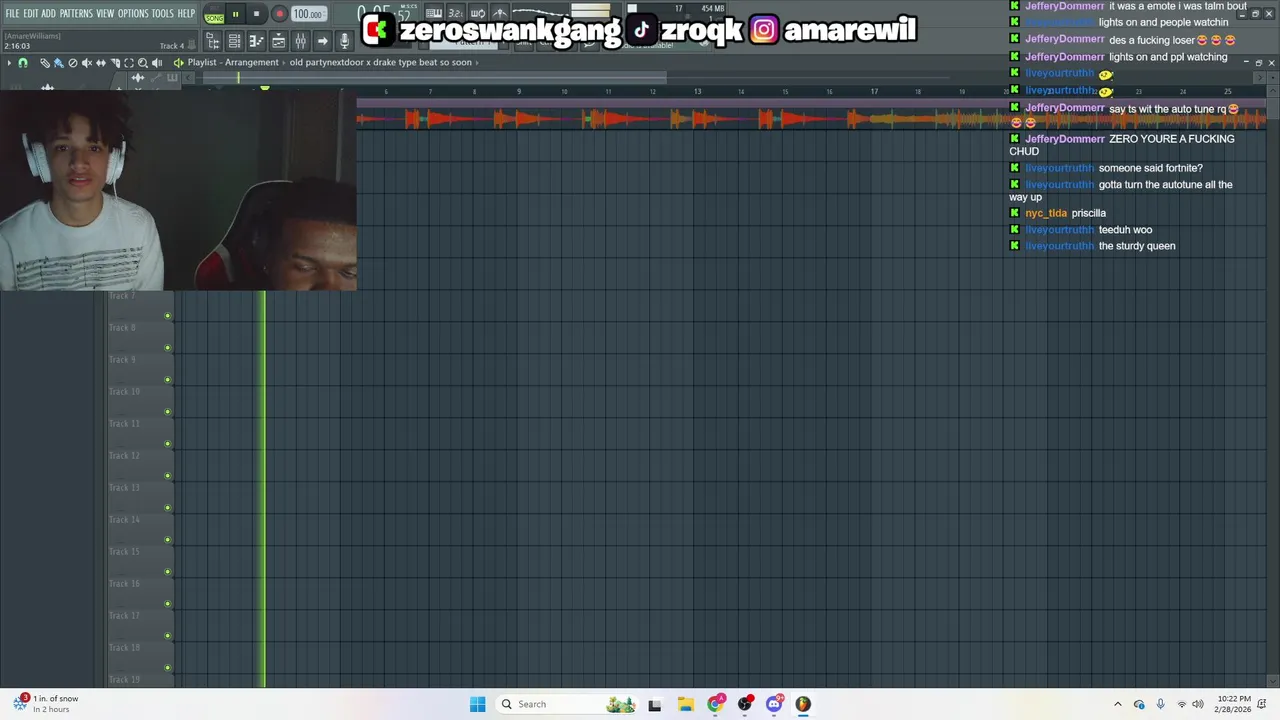Open the VIEW menu
1280x720 pixels.
pyautogui.click(x=105, y=13)
